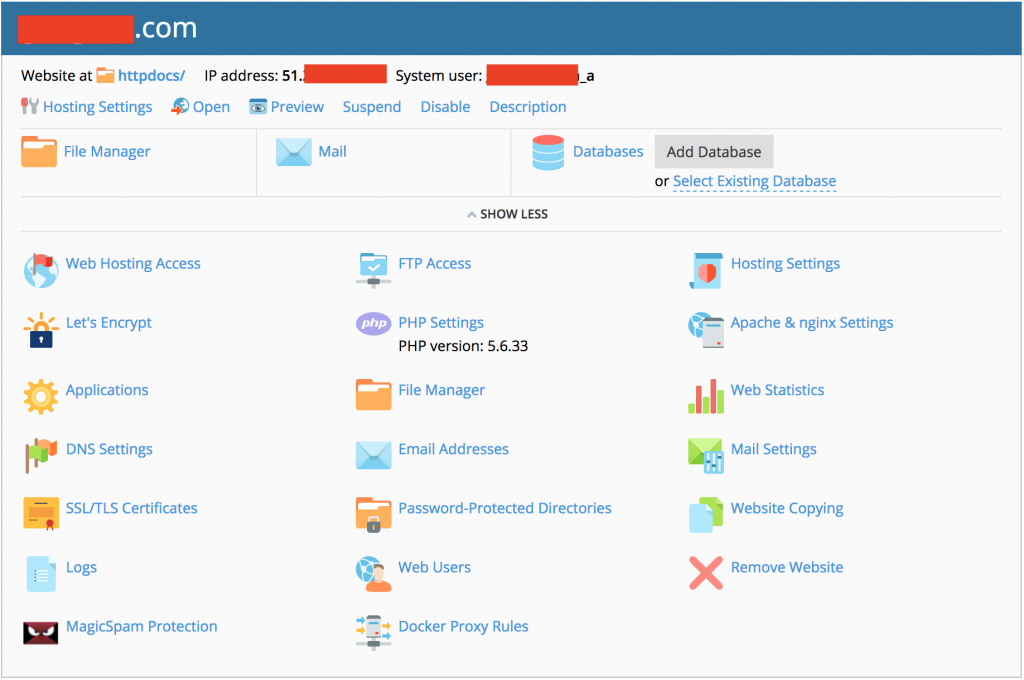This screenshot has height=680, width=1024.
Task: Collapse the section with Show Less
Action: click(x=507, y=214)
